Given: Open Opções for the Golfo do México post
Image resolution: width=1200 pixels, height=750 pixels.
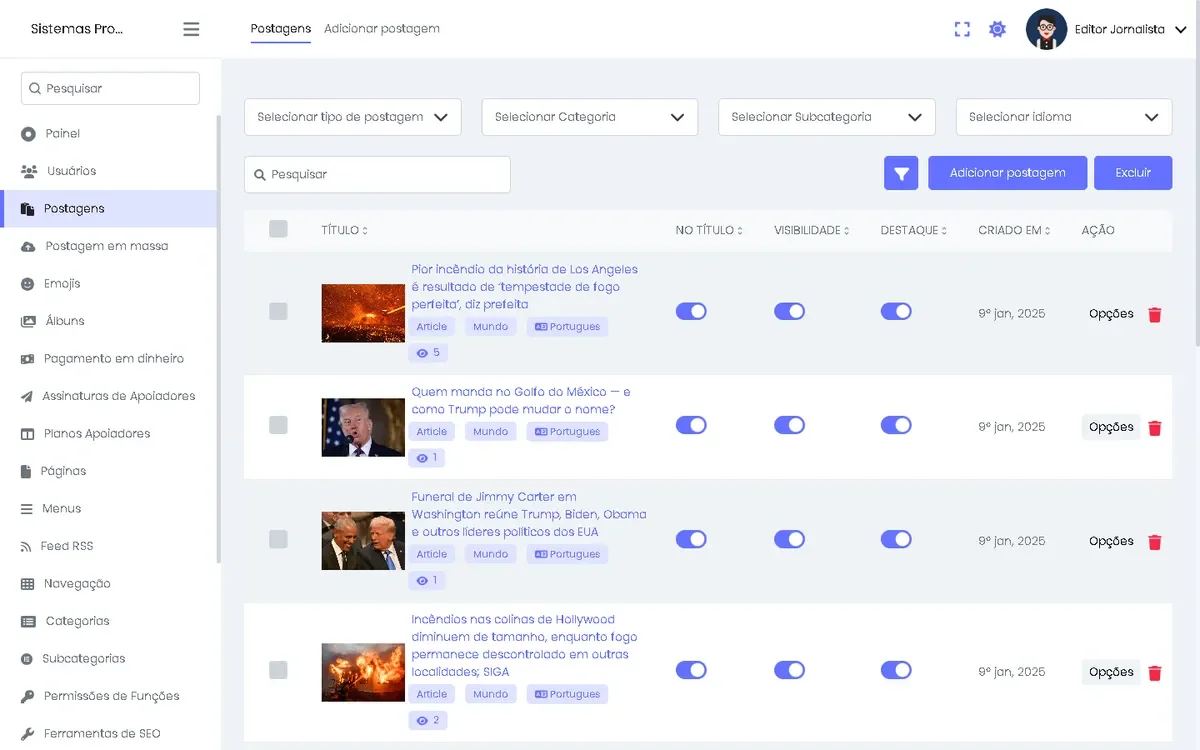Looking at the screenshot, I should click(x=1111, y=427).
